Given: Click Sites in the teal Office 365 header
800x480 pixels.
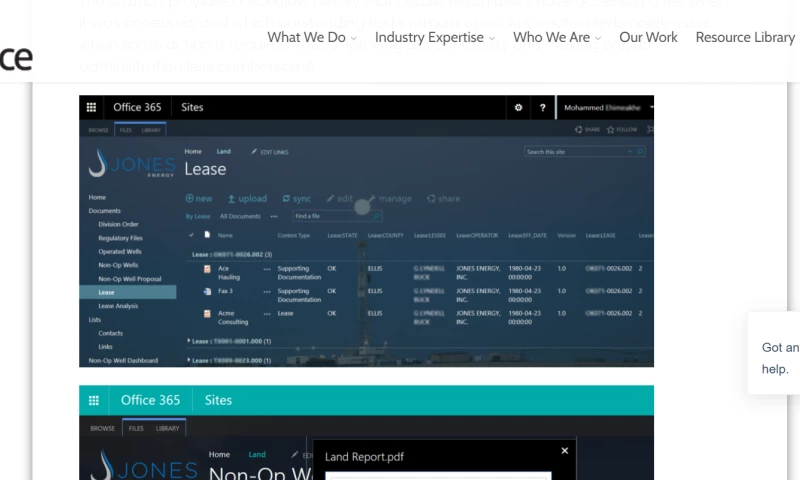Looking at the screenshot, I should 218,400.
